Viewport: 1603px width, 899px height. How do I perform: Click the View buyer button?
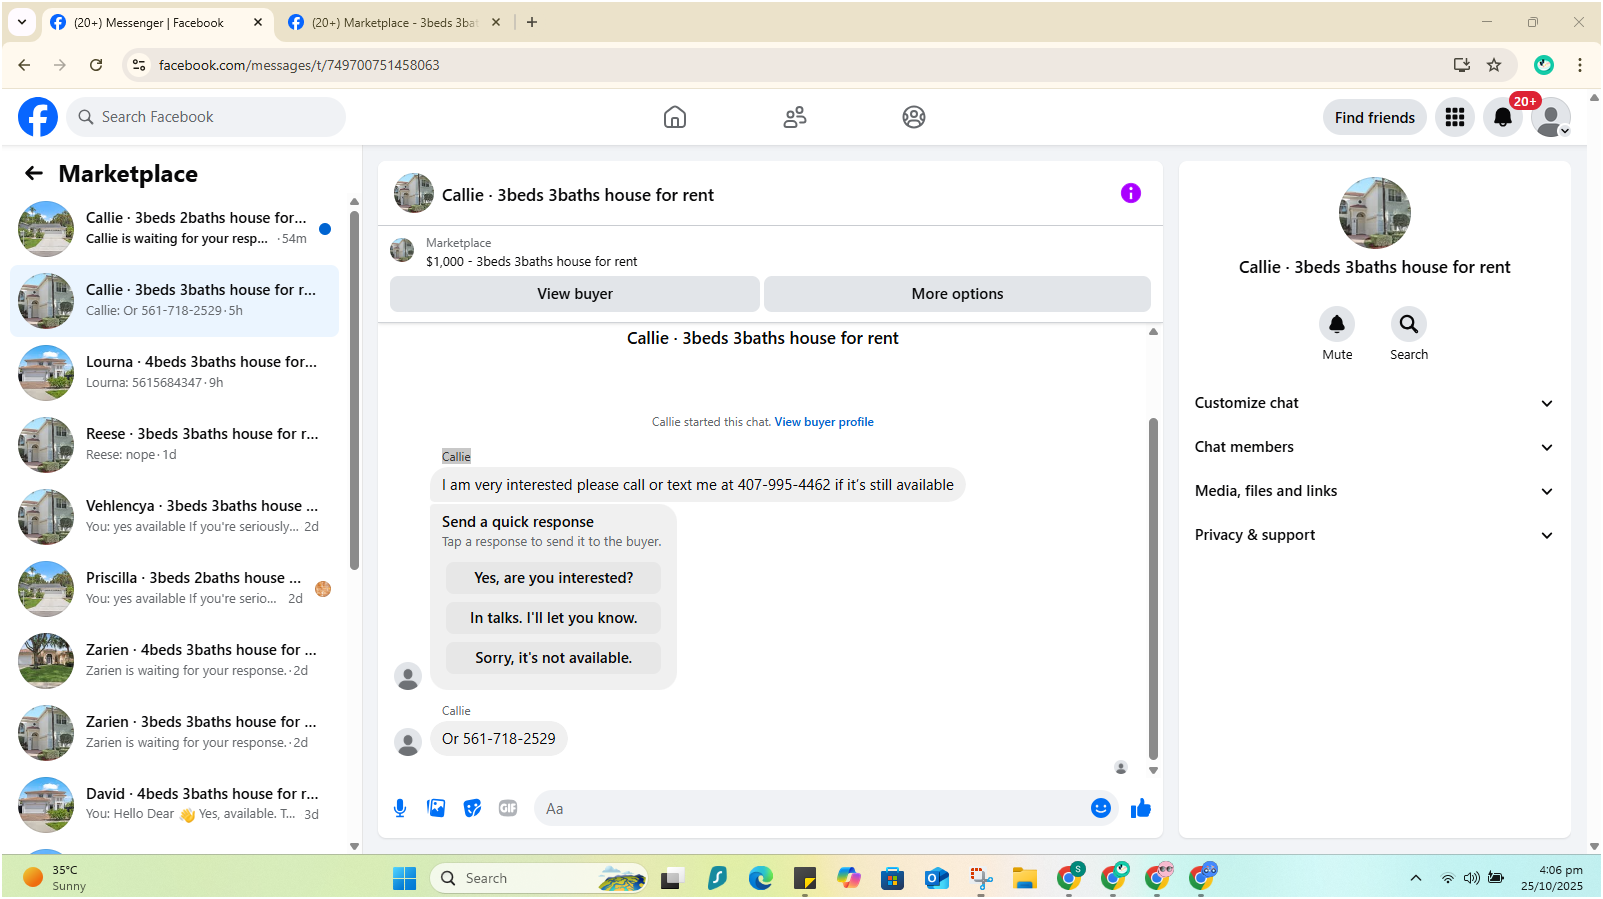click(575, 294)
